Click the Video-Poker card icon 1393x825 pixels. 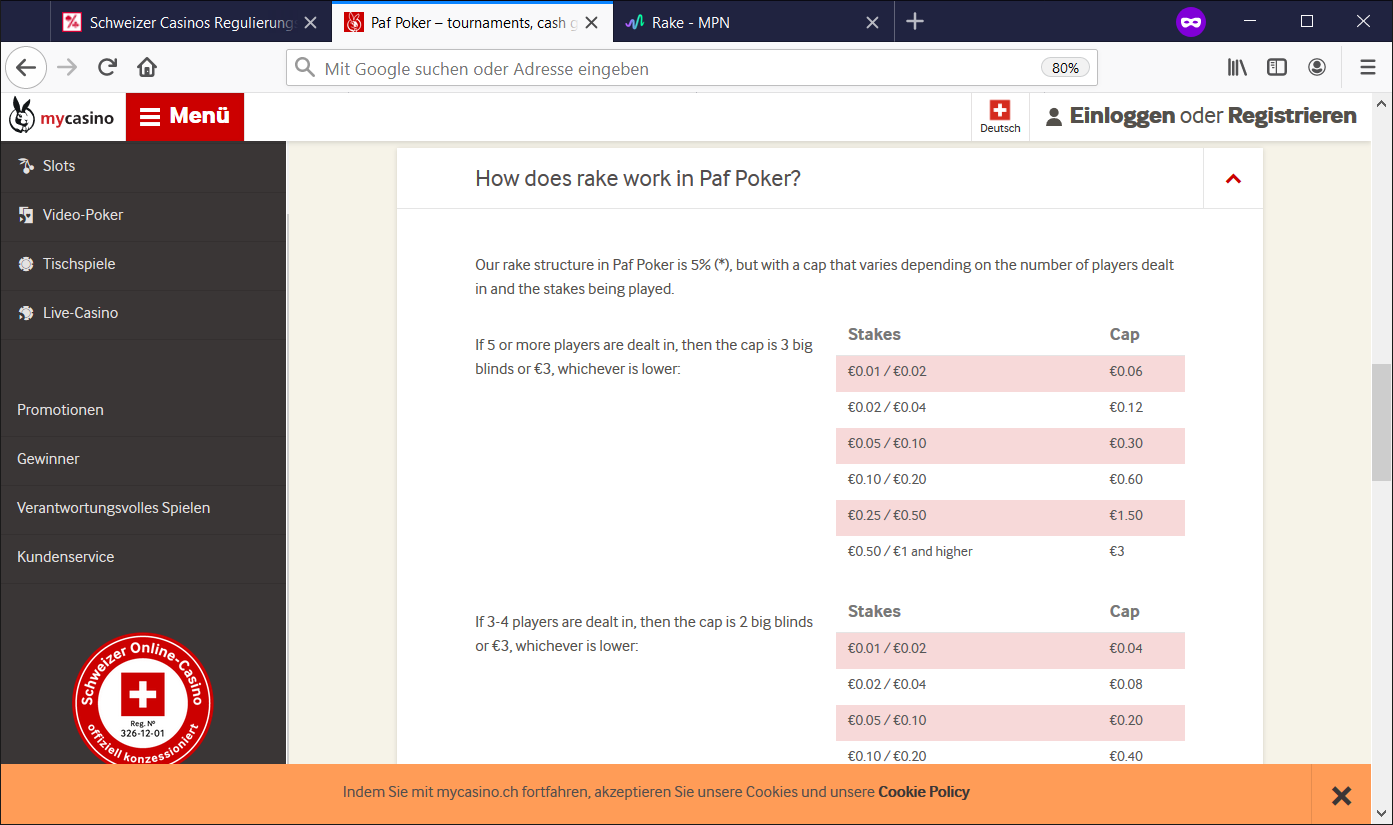coord(26,215)
